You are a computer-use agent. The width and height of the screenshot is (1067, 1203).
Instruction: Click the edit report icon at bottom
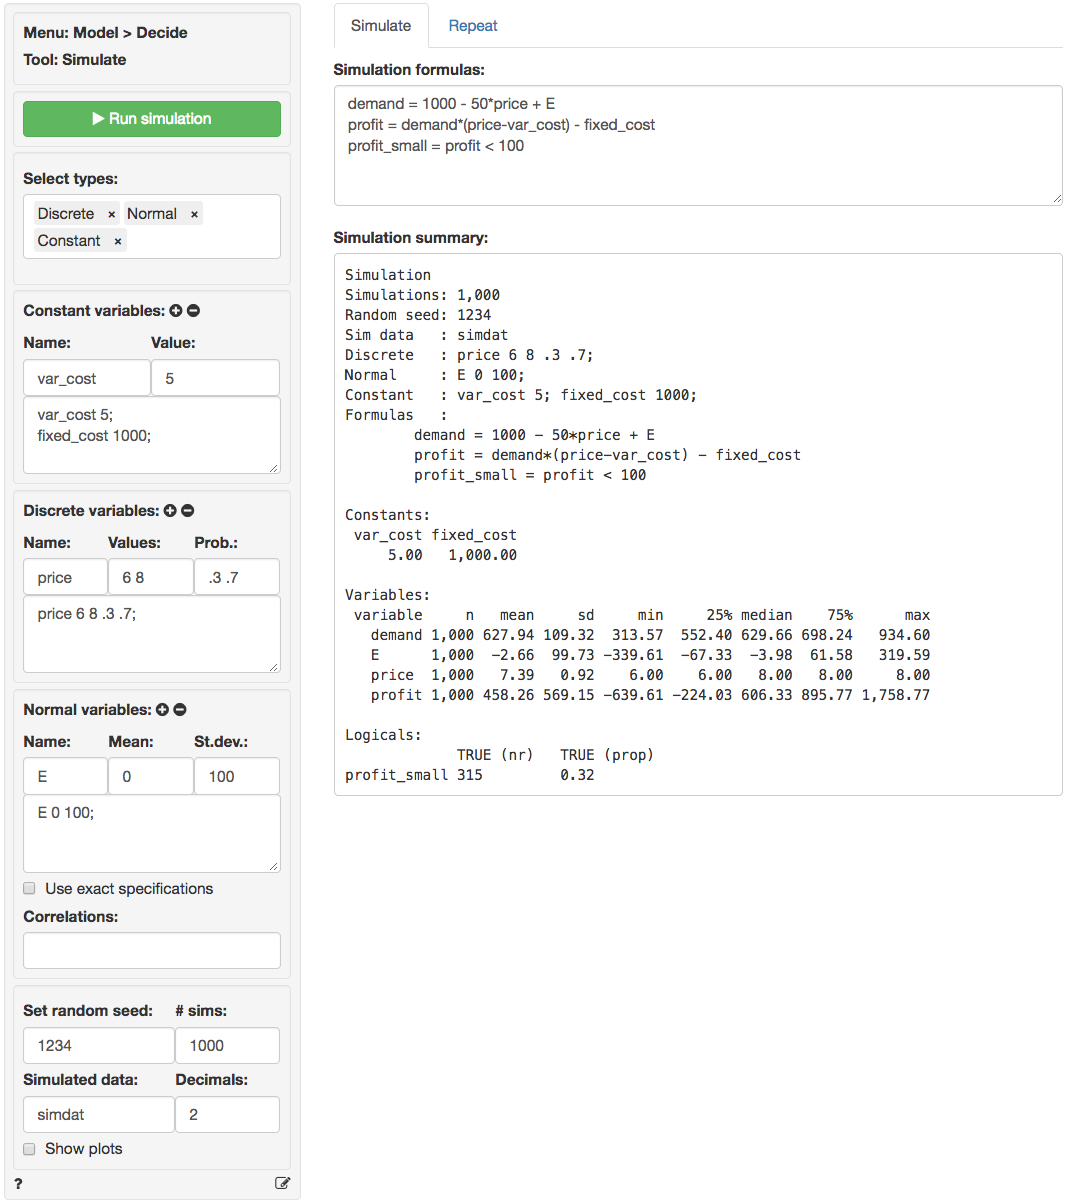pos(282,1183)
